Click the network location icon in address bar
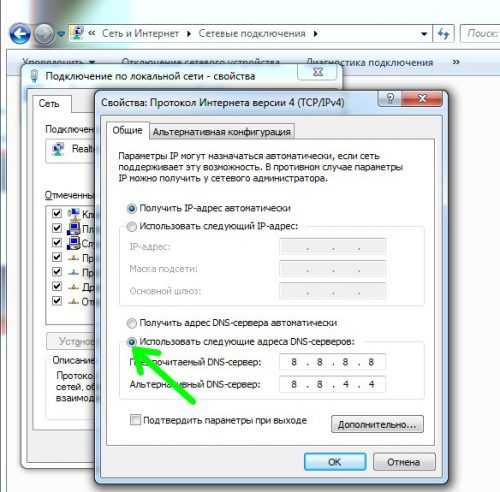Image resolution: width=500 pixels, height=492 pixels. coord(78,33)
